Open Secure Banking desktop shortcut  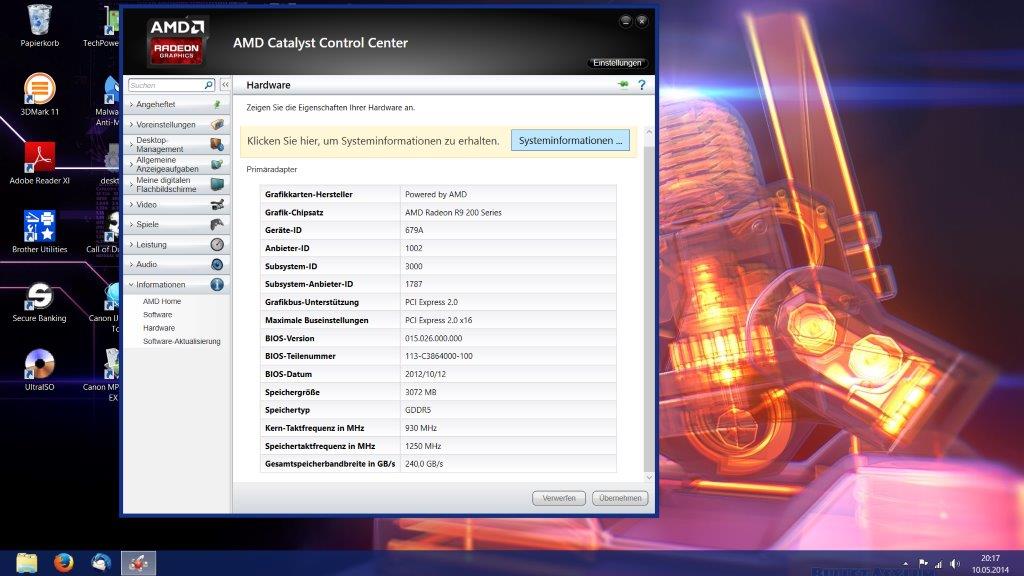(39, 301)
